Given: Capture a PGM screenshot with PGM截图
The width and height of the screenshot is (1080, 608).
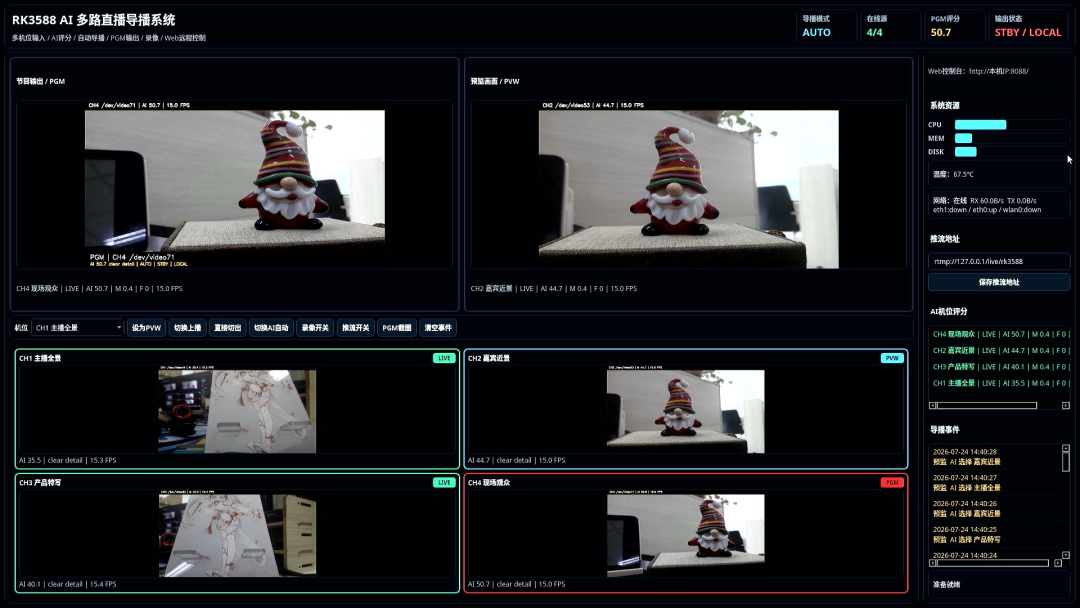Looking at the screenshot, I should 397,328.
